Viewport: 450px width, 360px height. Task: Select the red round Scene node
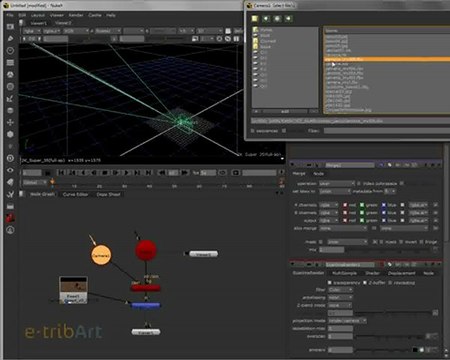[146, 250]
